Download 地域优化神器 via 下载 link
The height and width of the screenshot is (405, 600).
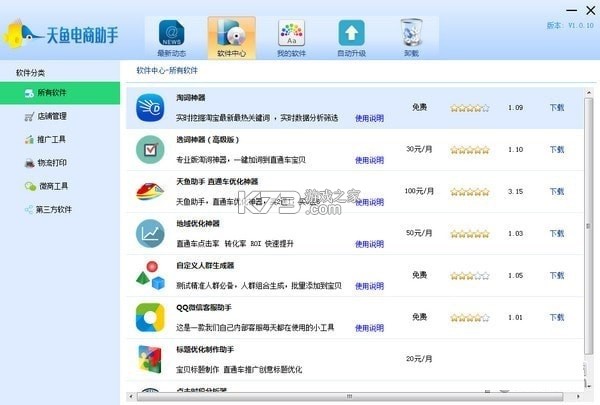(557, 234)
